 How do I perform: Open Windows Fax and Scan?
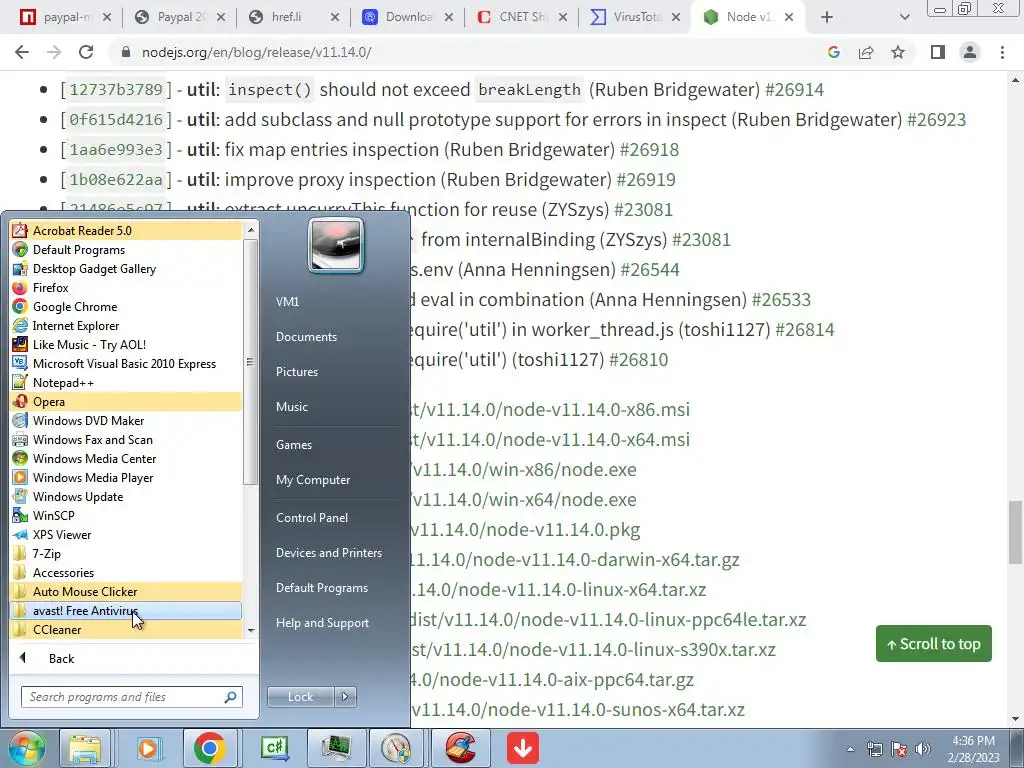pyautogui.click(x=126, y=440)
